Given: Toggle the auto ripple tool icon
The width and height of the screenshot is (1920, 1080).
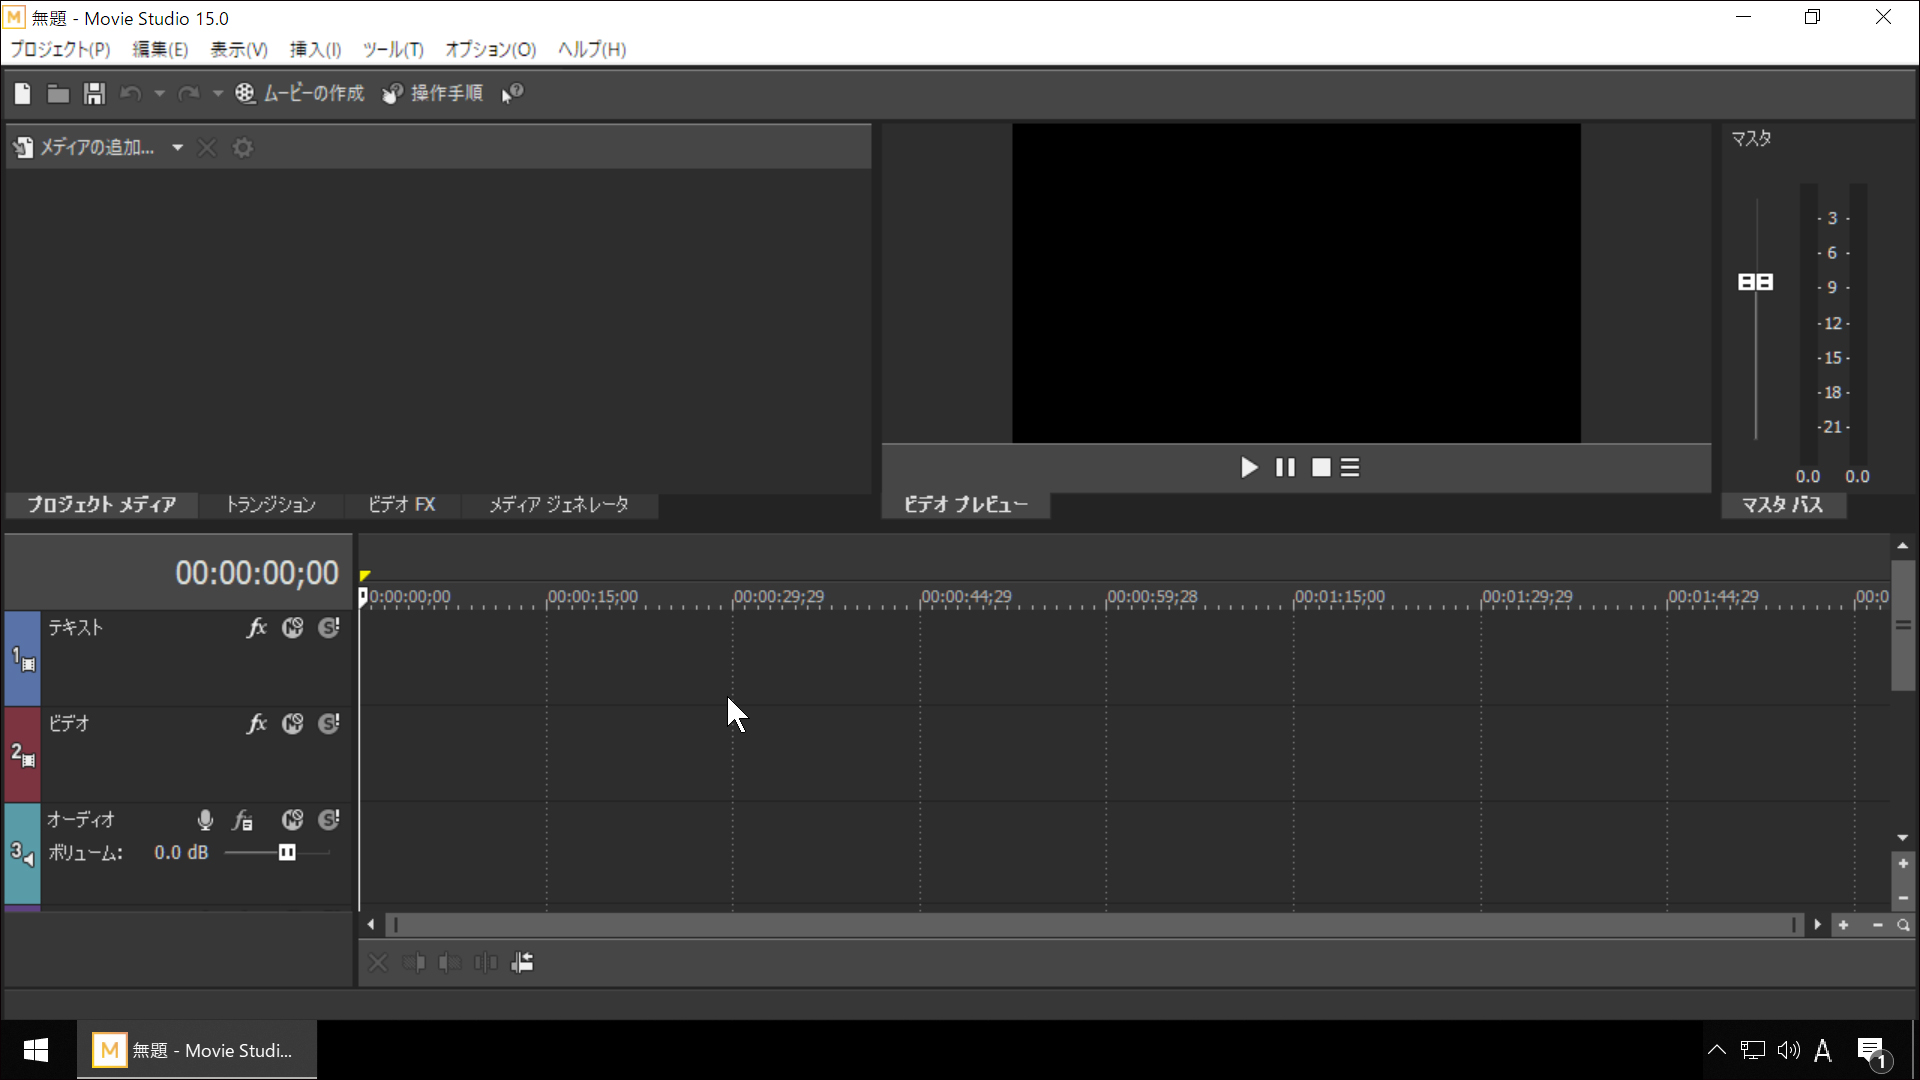Looking at the screenshot, I should 522,963.
